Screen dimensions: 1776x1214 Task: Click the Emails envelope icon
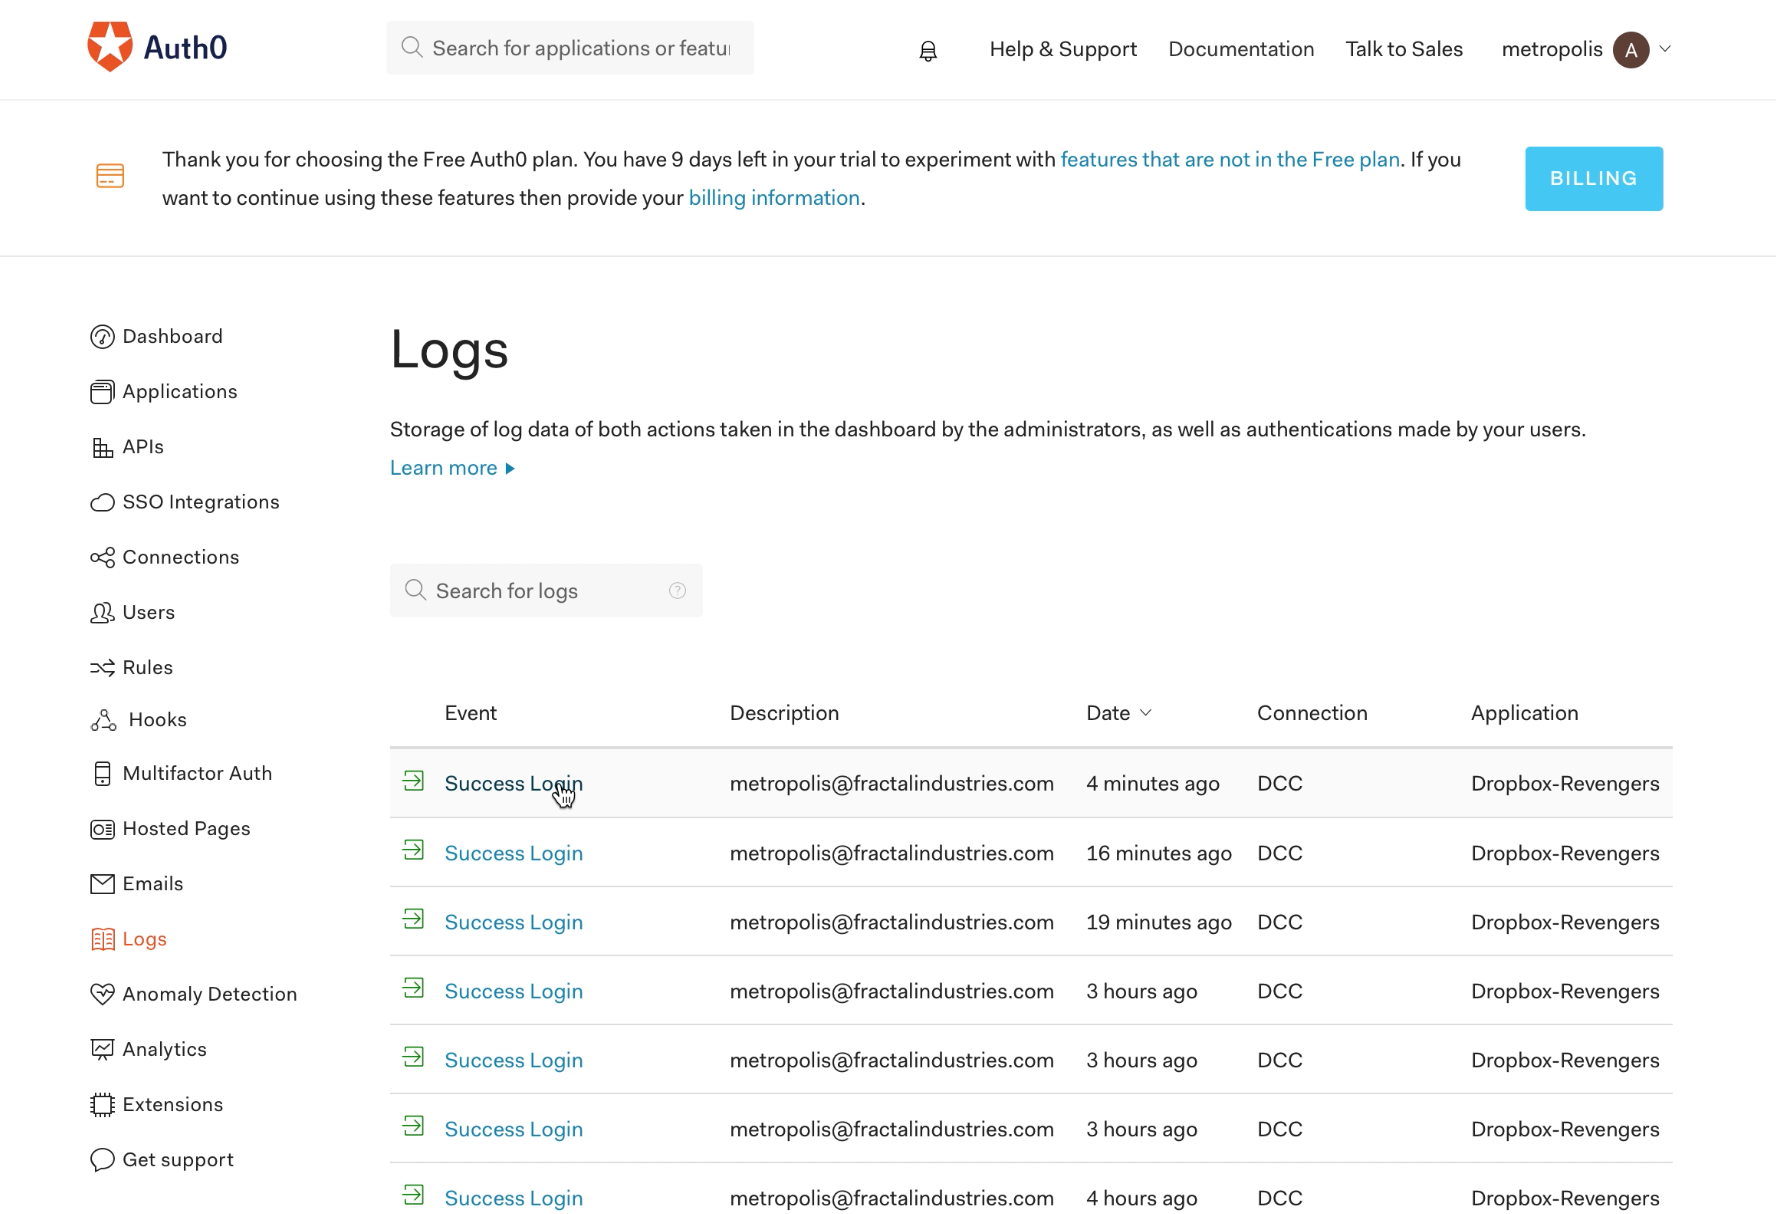[x=102, y=884]
